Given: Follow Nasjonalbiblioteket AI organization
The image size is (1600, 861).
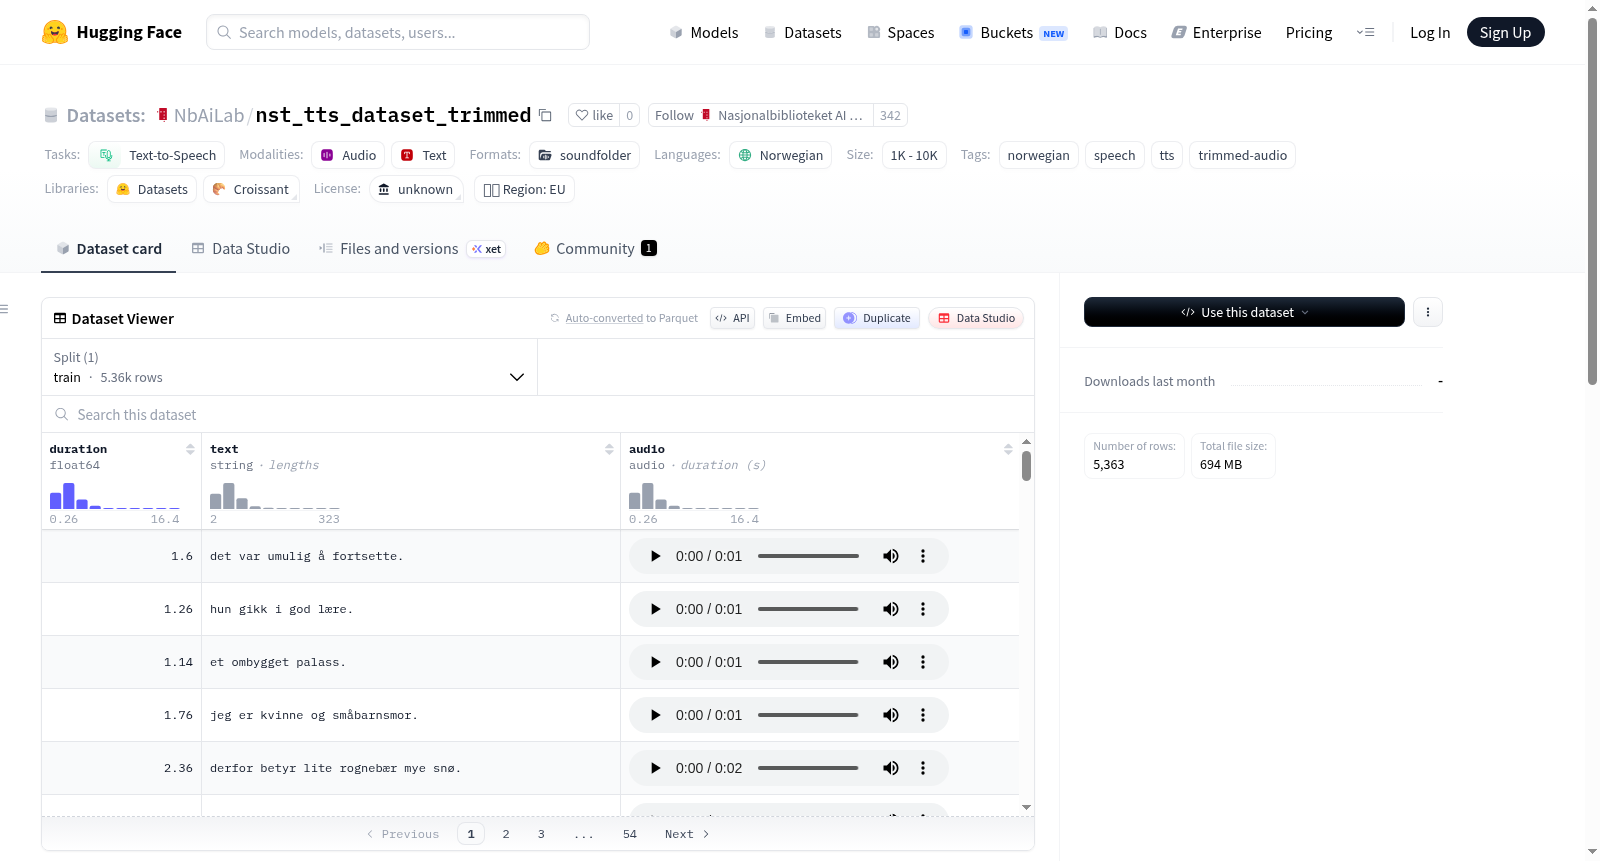Looking at the screenshot, I should click(x=761, y=115).
